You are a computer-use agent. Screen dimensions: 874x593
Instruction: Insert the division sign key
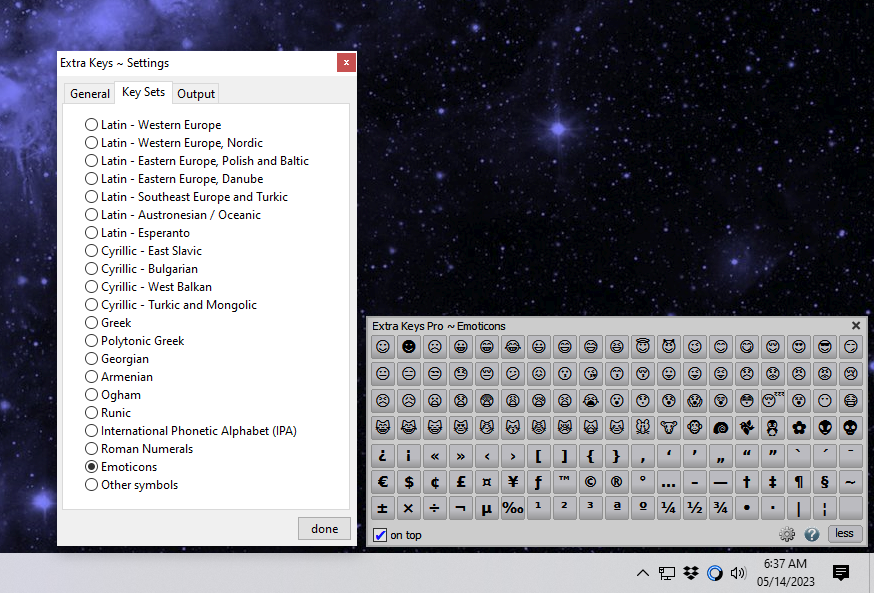[434, 508]
